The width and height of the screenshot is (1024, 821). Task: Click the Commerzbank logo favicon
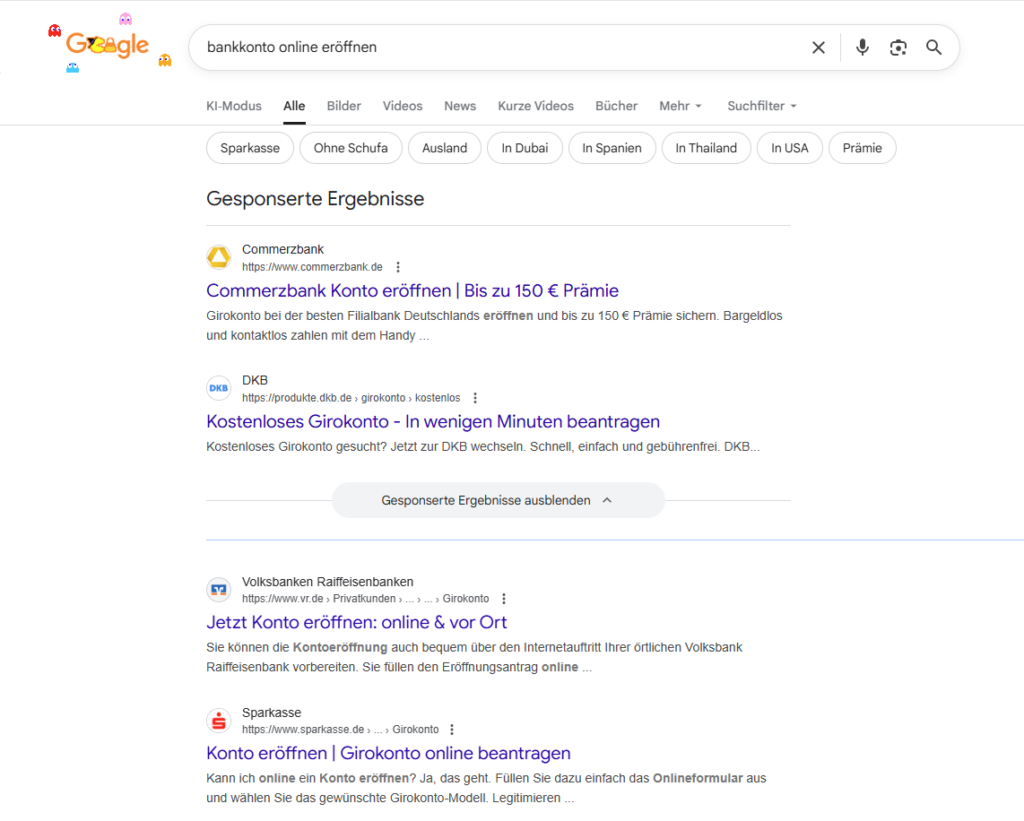click(x=219, y=257)
